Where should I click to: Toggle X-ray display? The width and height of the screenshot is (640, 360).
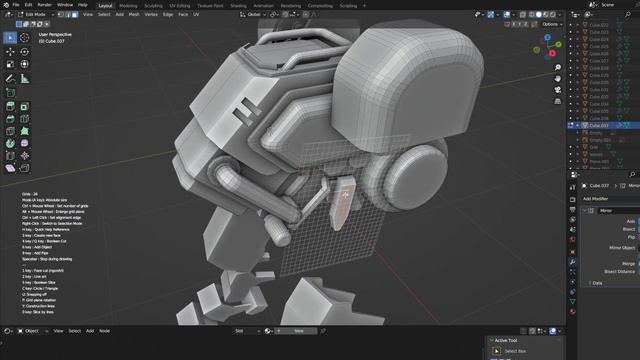click(x=522, y=15)
